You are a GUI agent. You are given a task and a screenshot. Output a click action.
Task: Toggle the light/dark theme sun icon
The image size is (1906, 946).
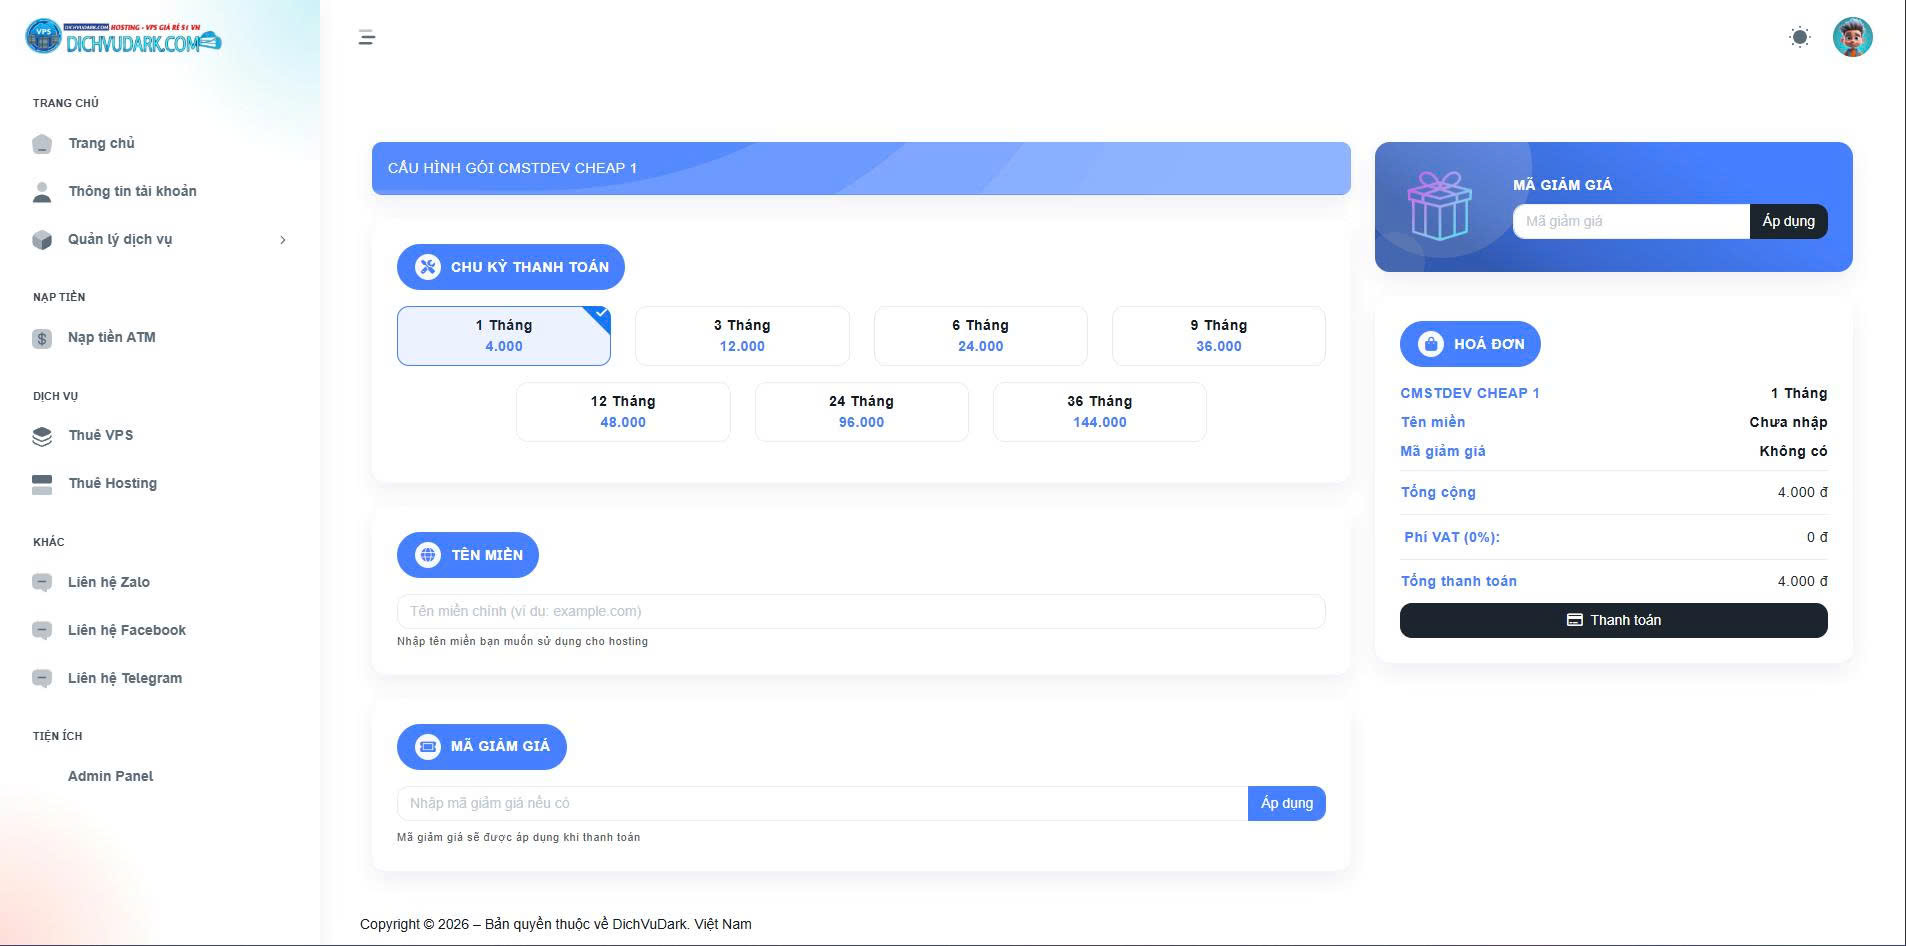pyautogui.click(x=1799, y=38)
